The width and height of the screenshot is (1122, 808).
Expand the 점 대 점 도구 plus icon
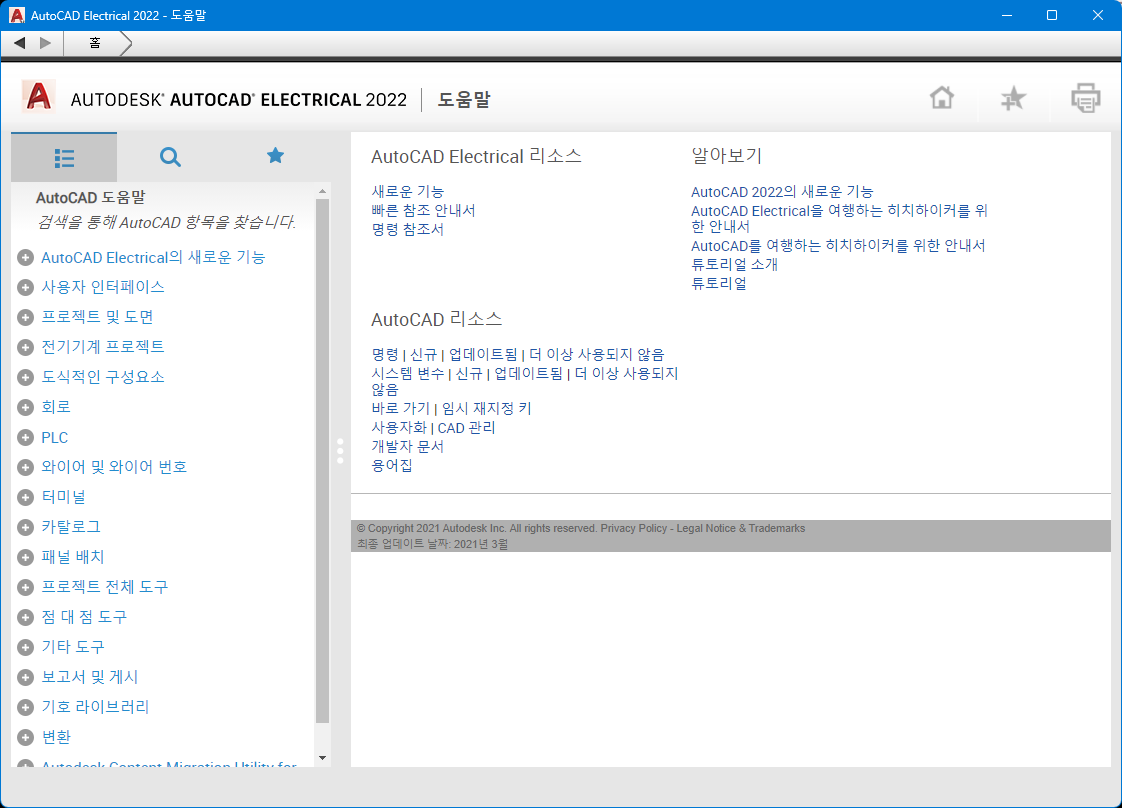25,618
